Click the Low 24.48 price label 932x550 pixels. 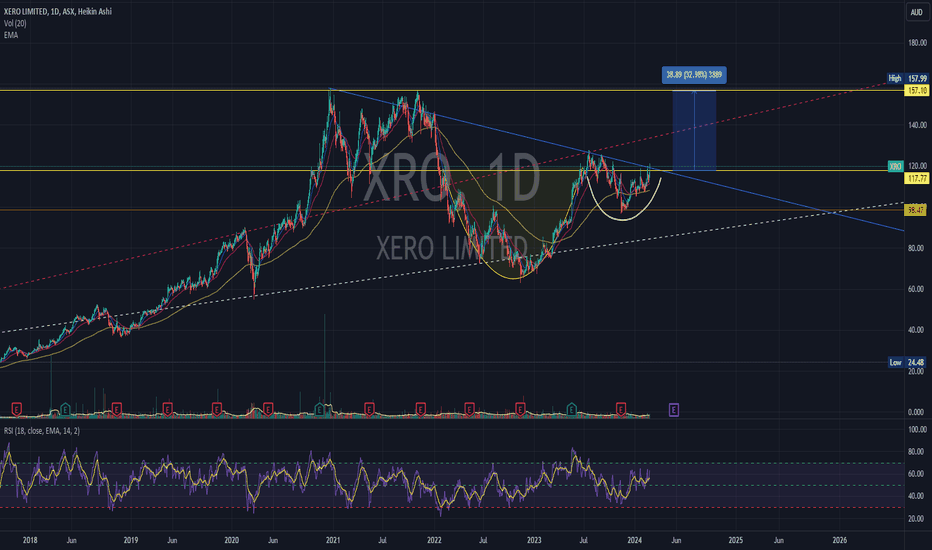[x=908, y=362]
